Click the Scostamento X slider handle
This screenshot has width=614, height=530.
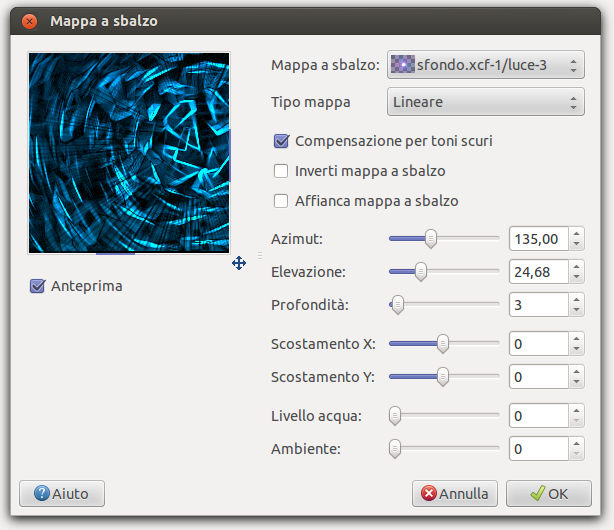(x=443, y=344)
